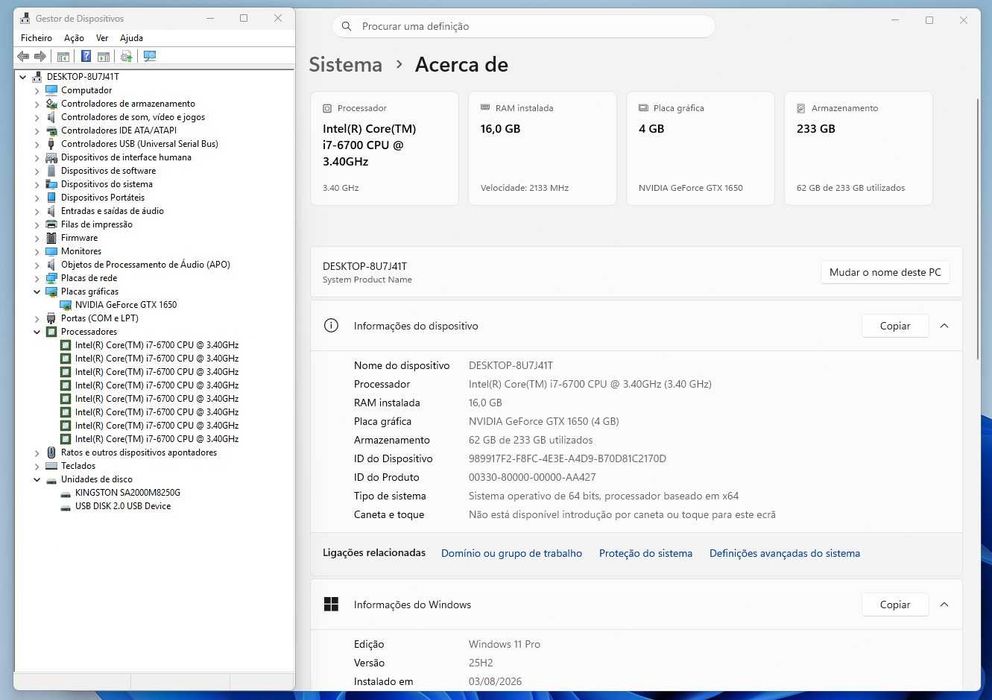Open the Ajuda menu
Screen dimensions: 992x700
[132, 38]
